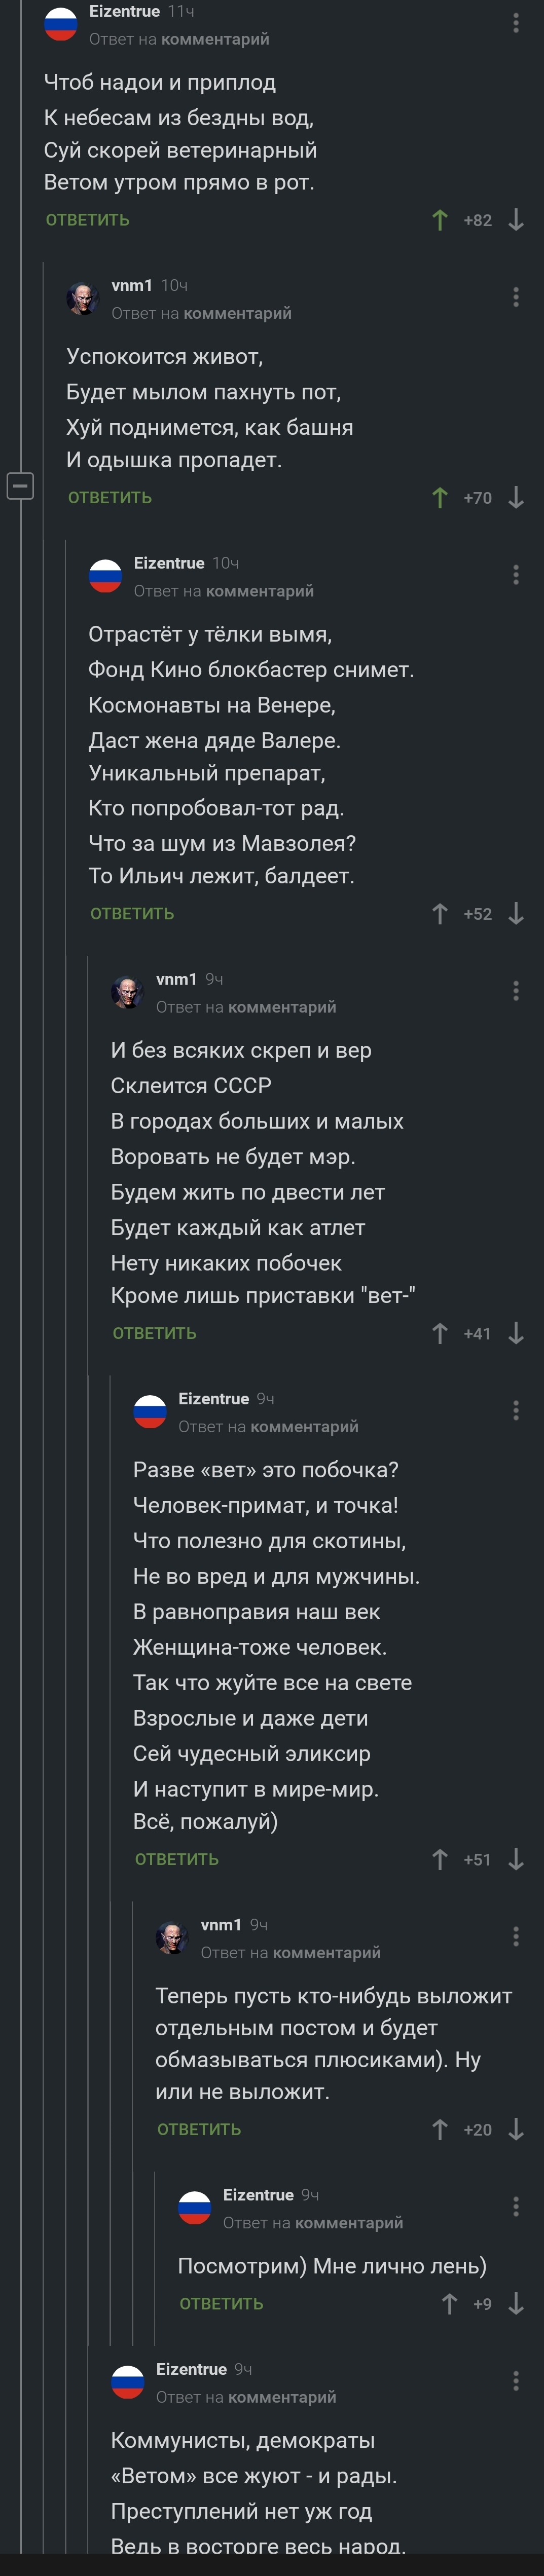Viewport: 544px width, 2576px height.
Task: Open three-dot menu on vnm1's 10ч comment
Action: click(x=516, y=297)
